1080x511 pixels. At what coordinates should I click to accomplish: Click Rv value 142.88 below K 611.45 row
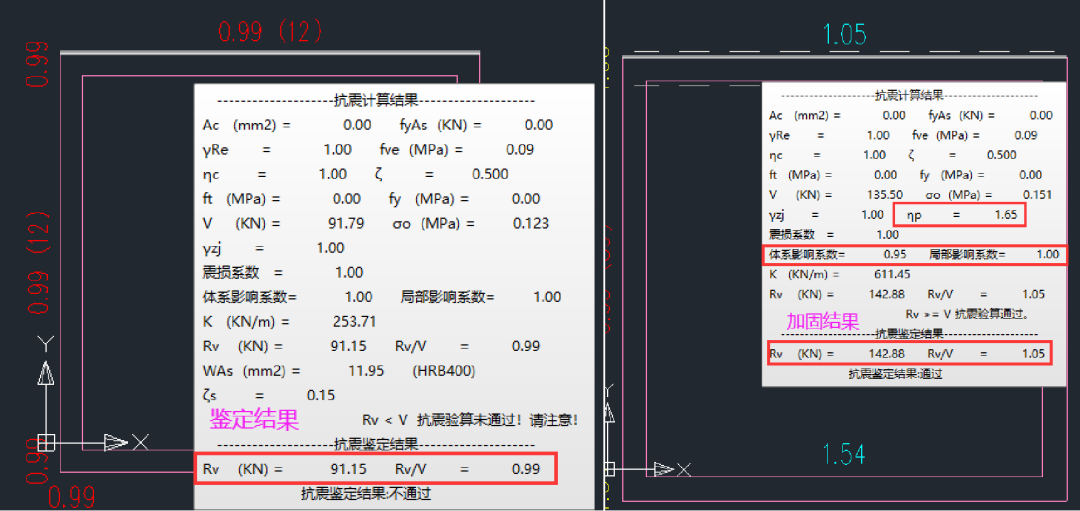(x=885, y=294)
